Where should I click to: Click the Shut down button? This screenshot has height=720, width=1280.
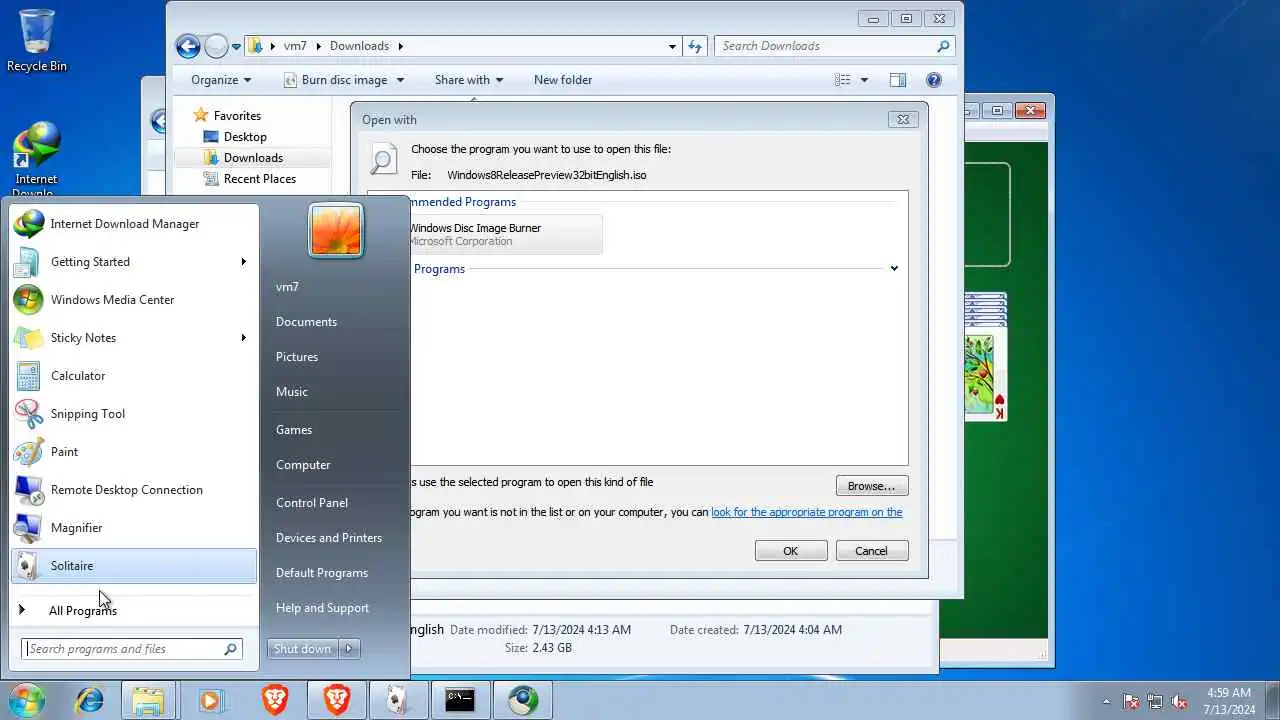[x=303, y=649]
